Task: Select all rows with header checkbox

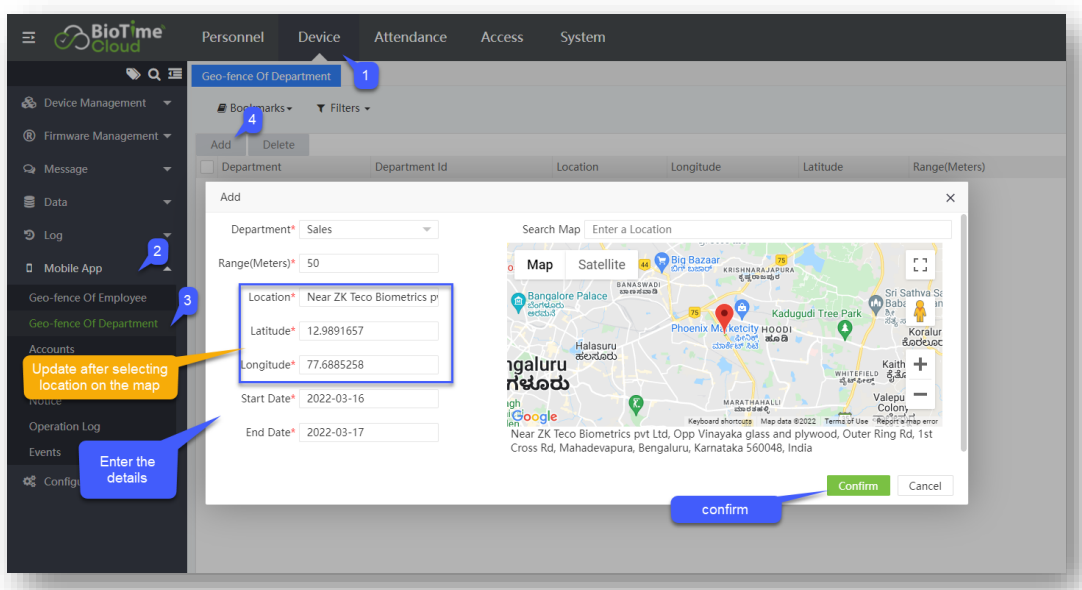Action: (207, 167)
